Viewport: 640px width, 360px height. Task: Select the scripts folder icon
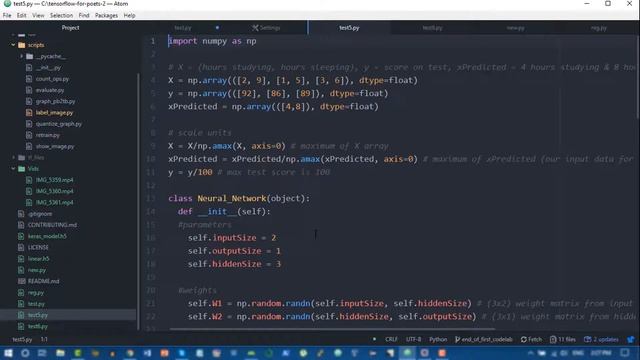[22, 45]
